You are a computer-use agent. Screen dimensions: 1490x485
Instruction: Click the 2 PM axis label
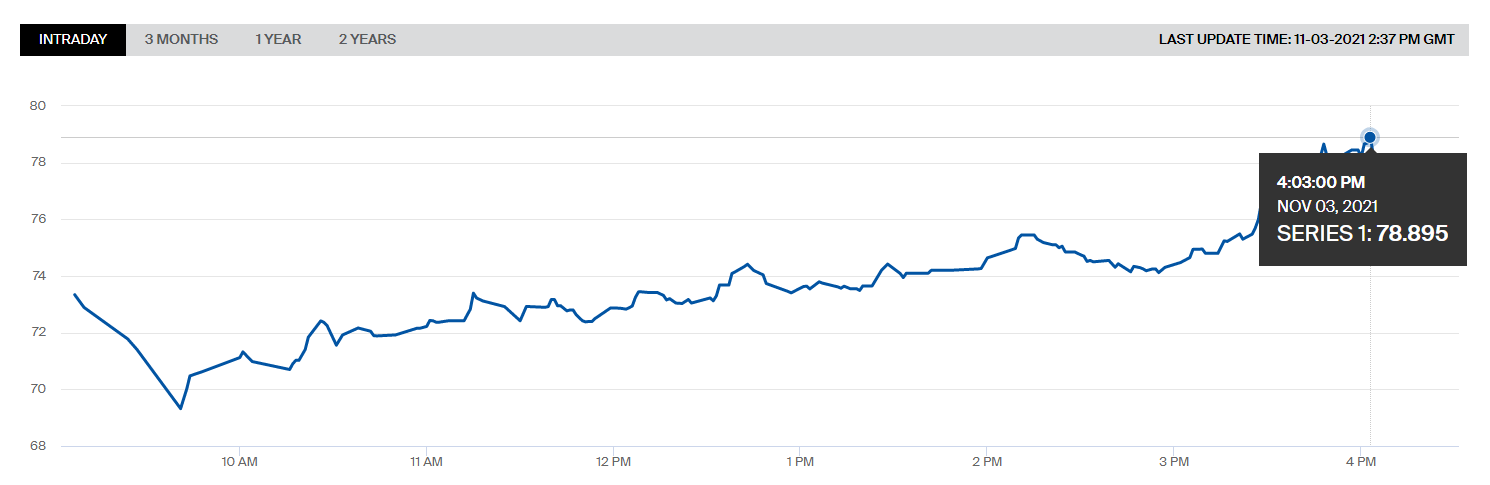(986, 462)
